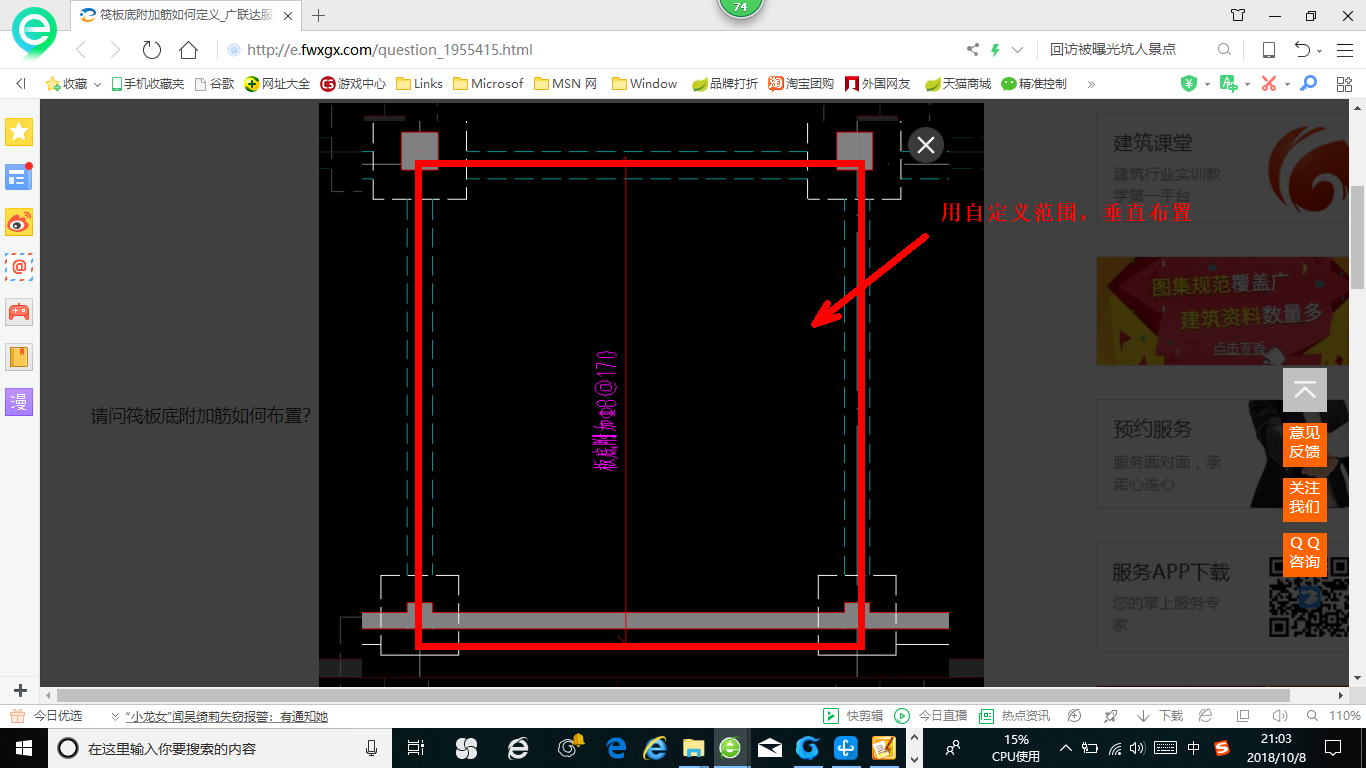Open the book reader sidebar icon
Screen dimensions: 1366x768
[x=19, y=357]
